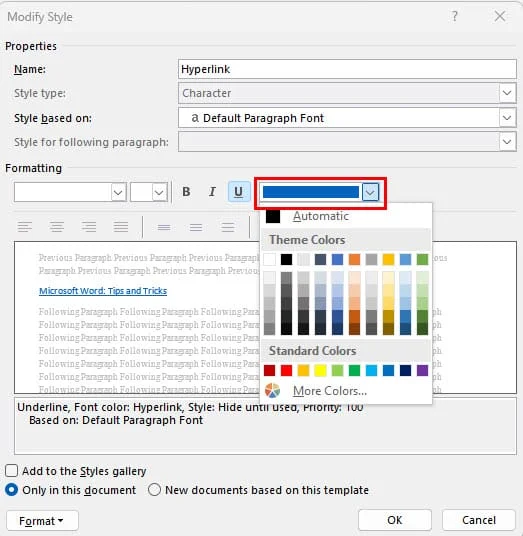
Task: Click the OK button
Action: 395,520
